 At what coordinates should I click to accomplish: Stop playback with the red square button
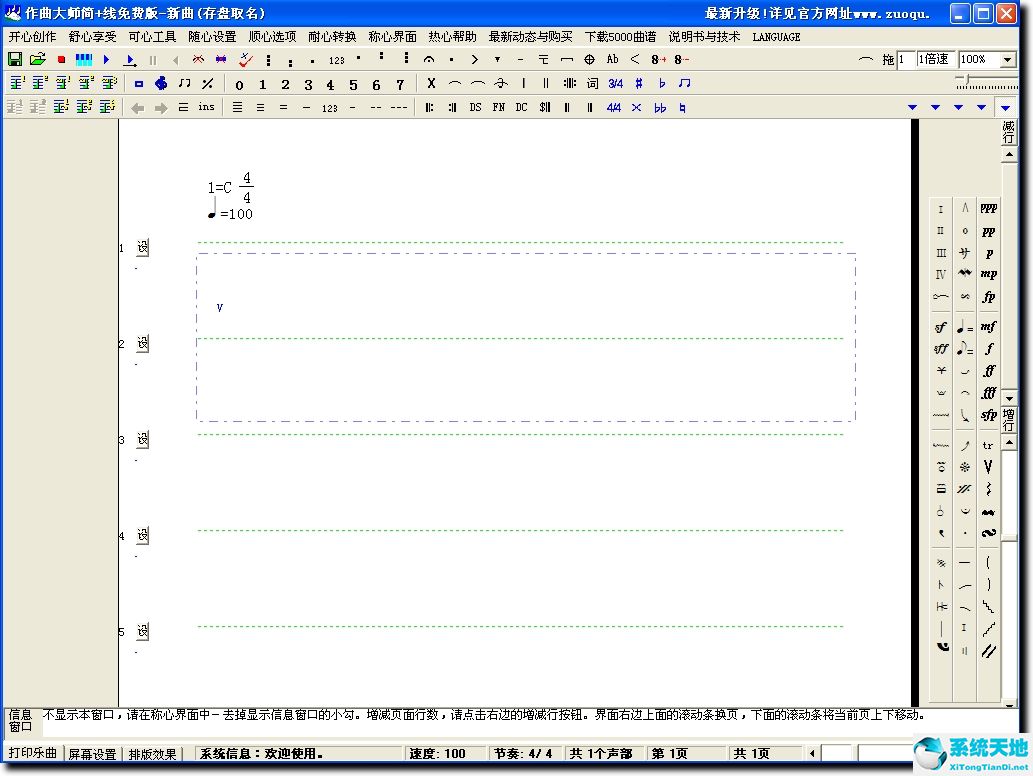[61, 59]
